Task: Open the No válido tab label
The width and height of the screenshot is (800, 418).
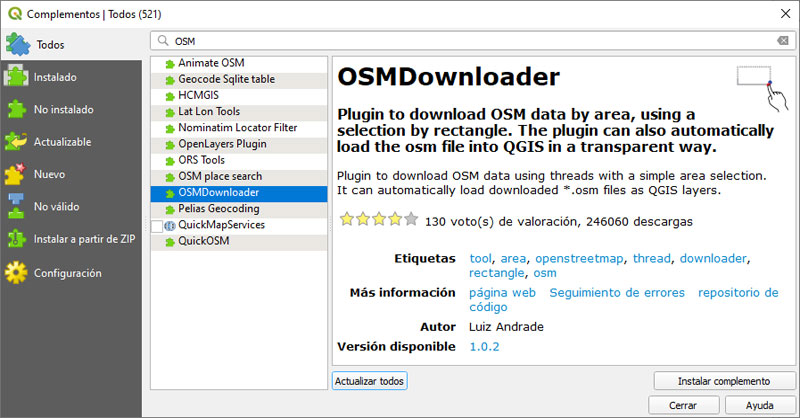Action: pos(57,207)
